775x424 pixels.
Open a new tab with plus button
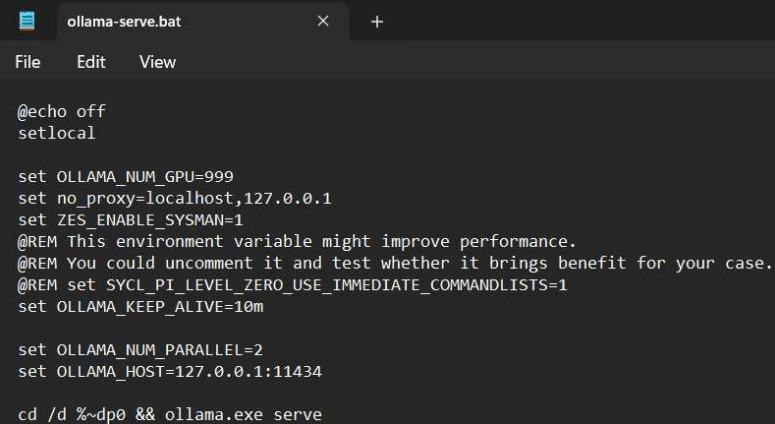pos(377,21)
